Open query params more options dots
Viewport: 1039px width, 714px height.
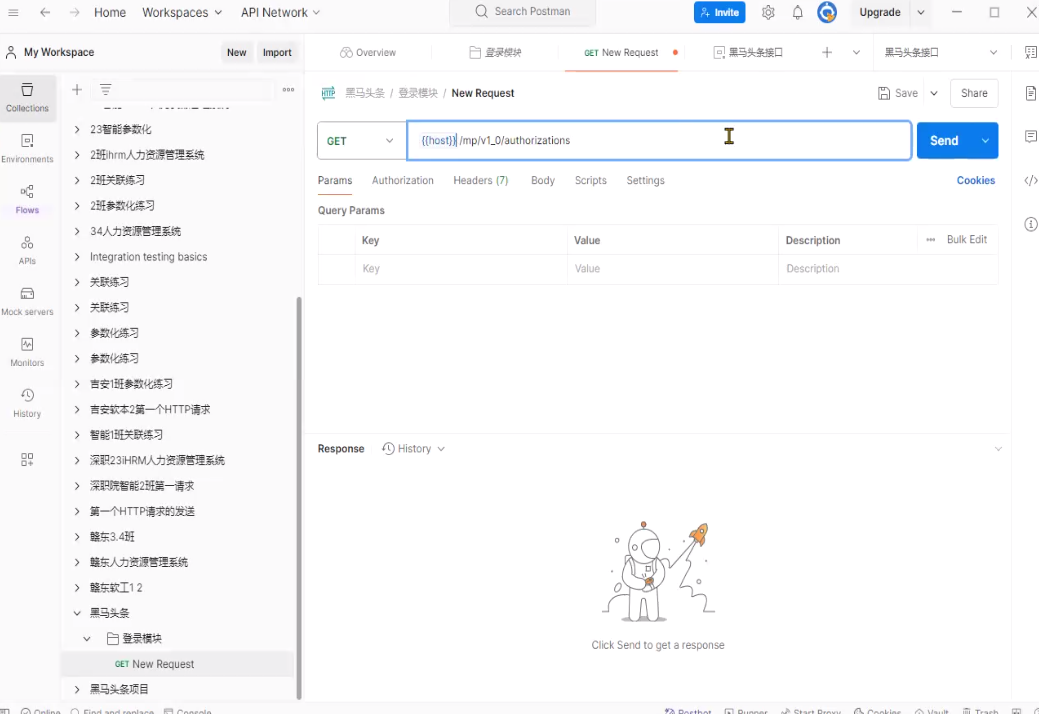click(x=931, y=240)
